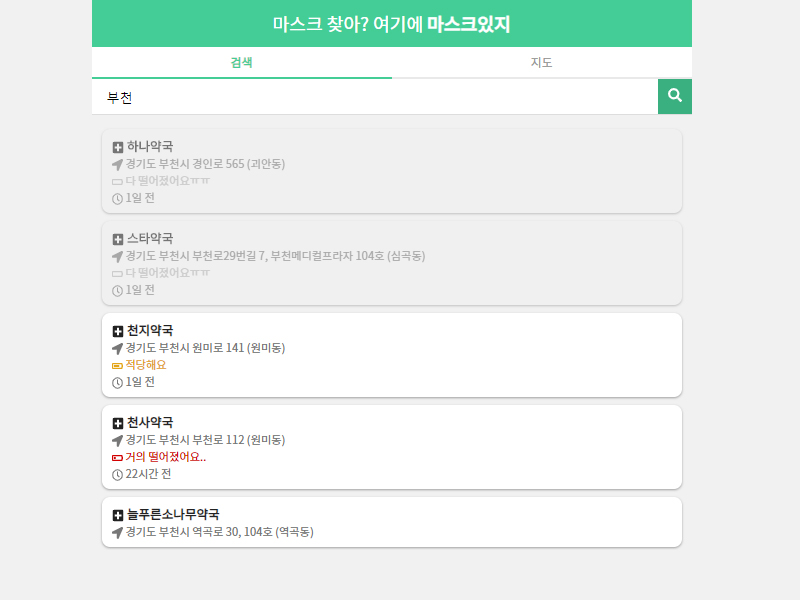Click the clock icon in 천지약국 card
The width and height of the screenshot is (800, 600).
117,383
